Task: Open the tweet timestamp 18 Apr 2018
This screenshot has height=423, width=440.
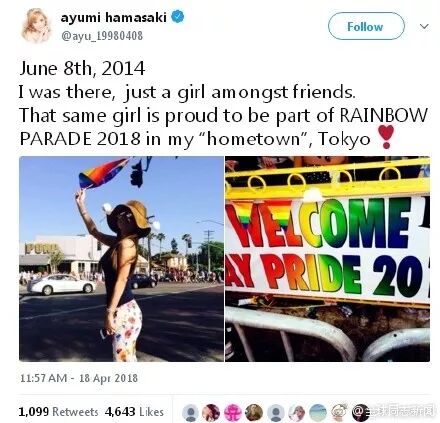Action: click(79, 378)
